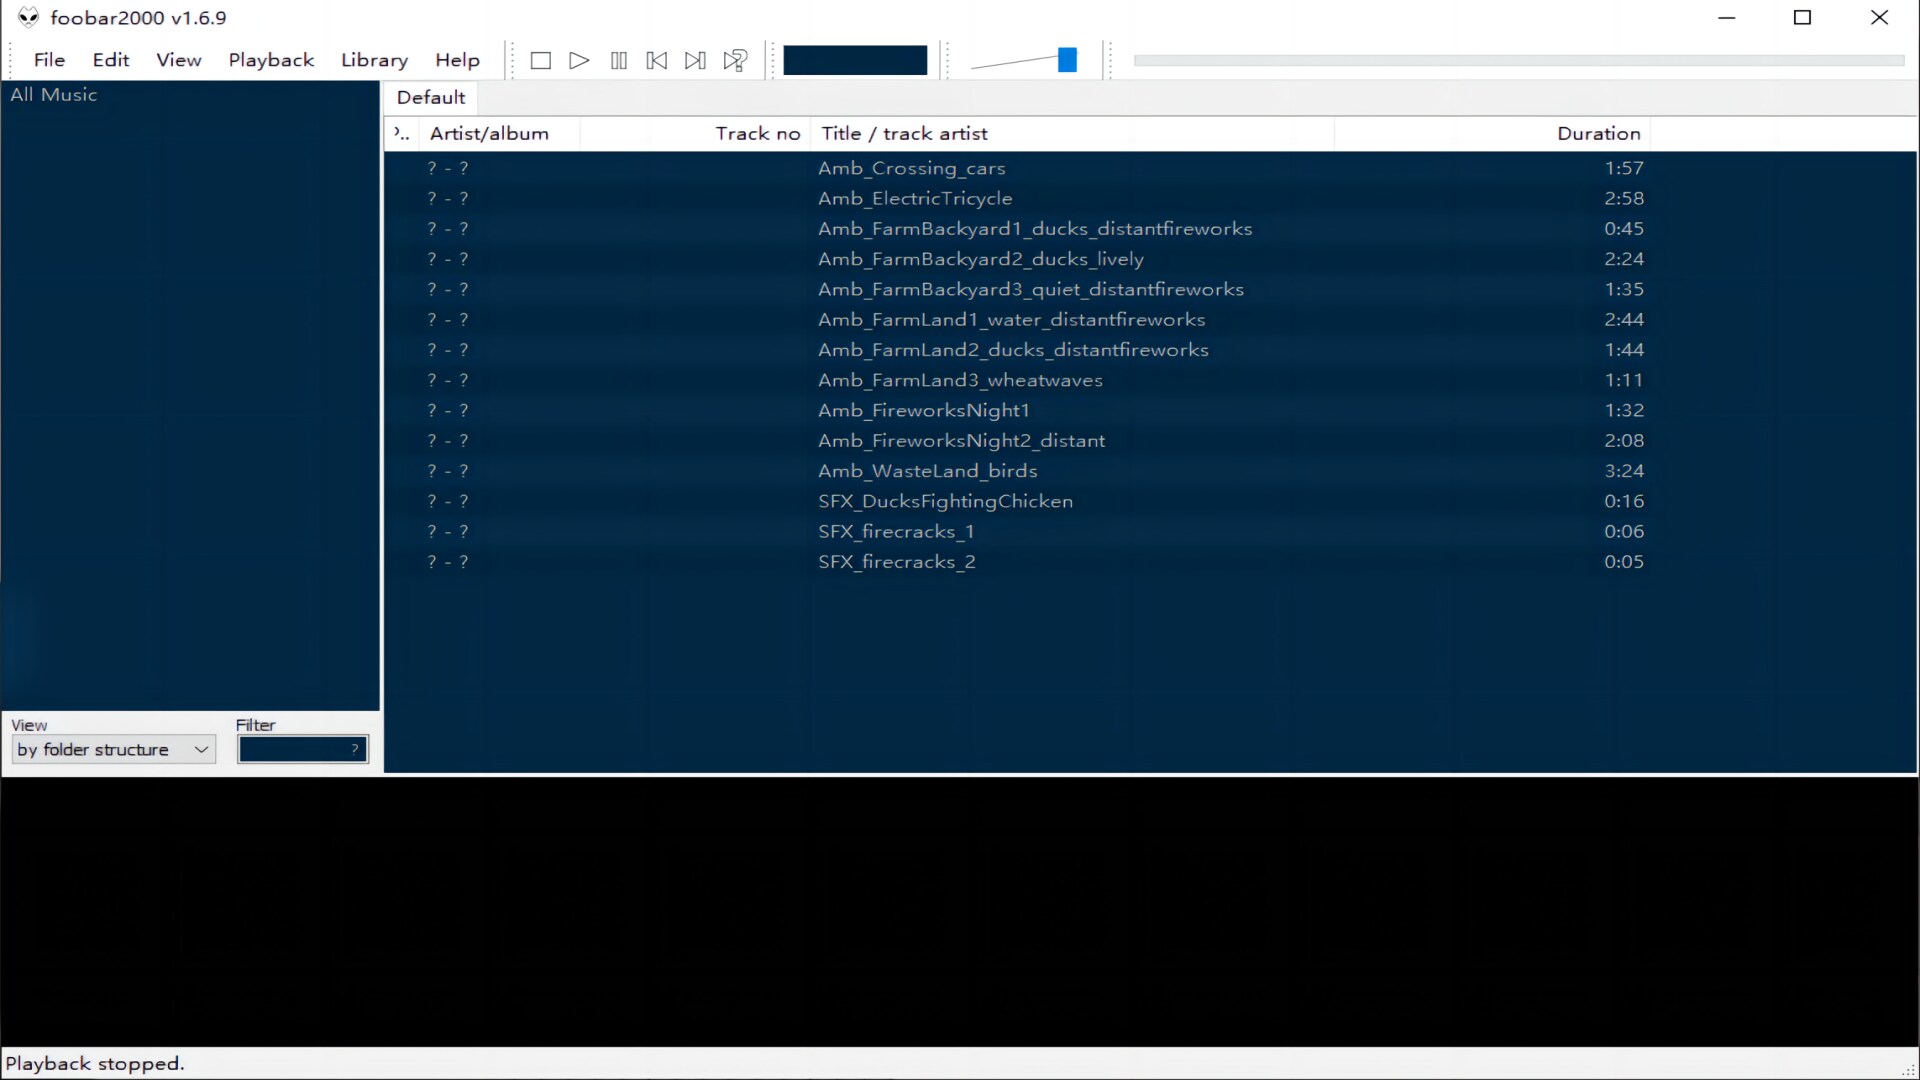Select the All Music tree node
The width and height of the screenshot is (1920, 1080).
(54, 95)
